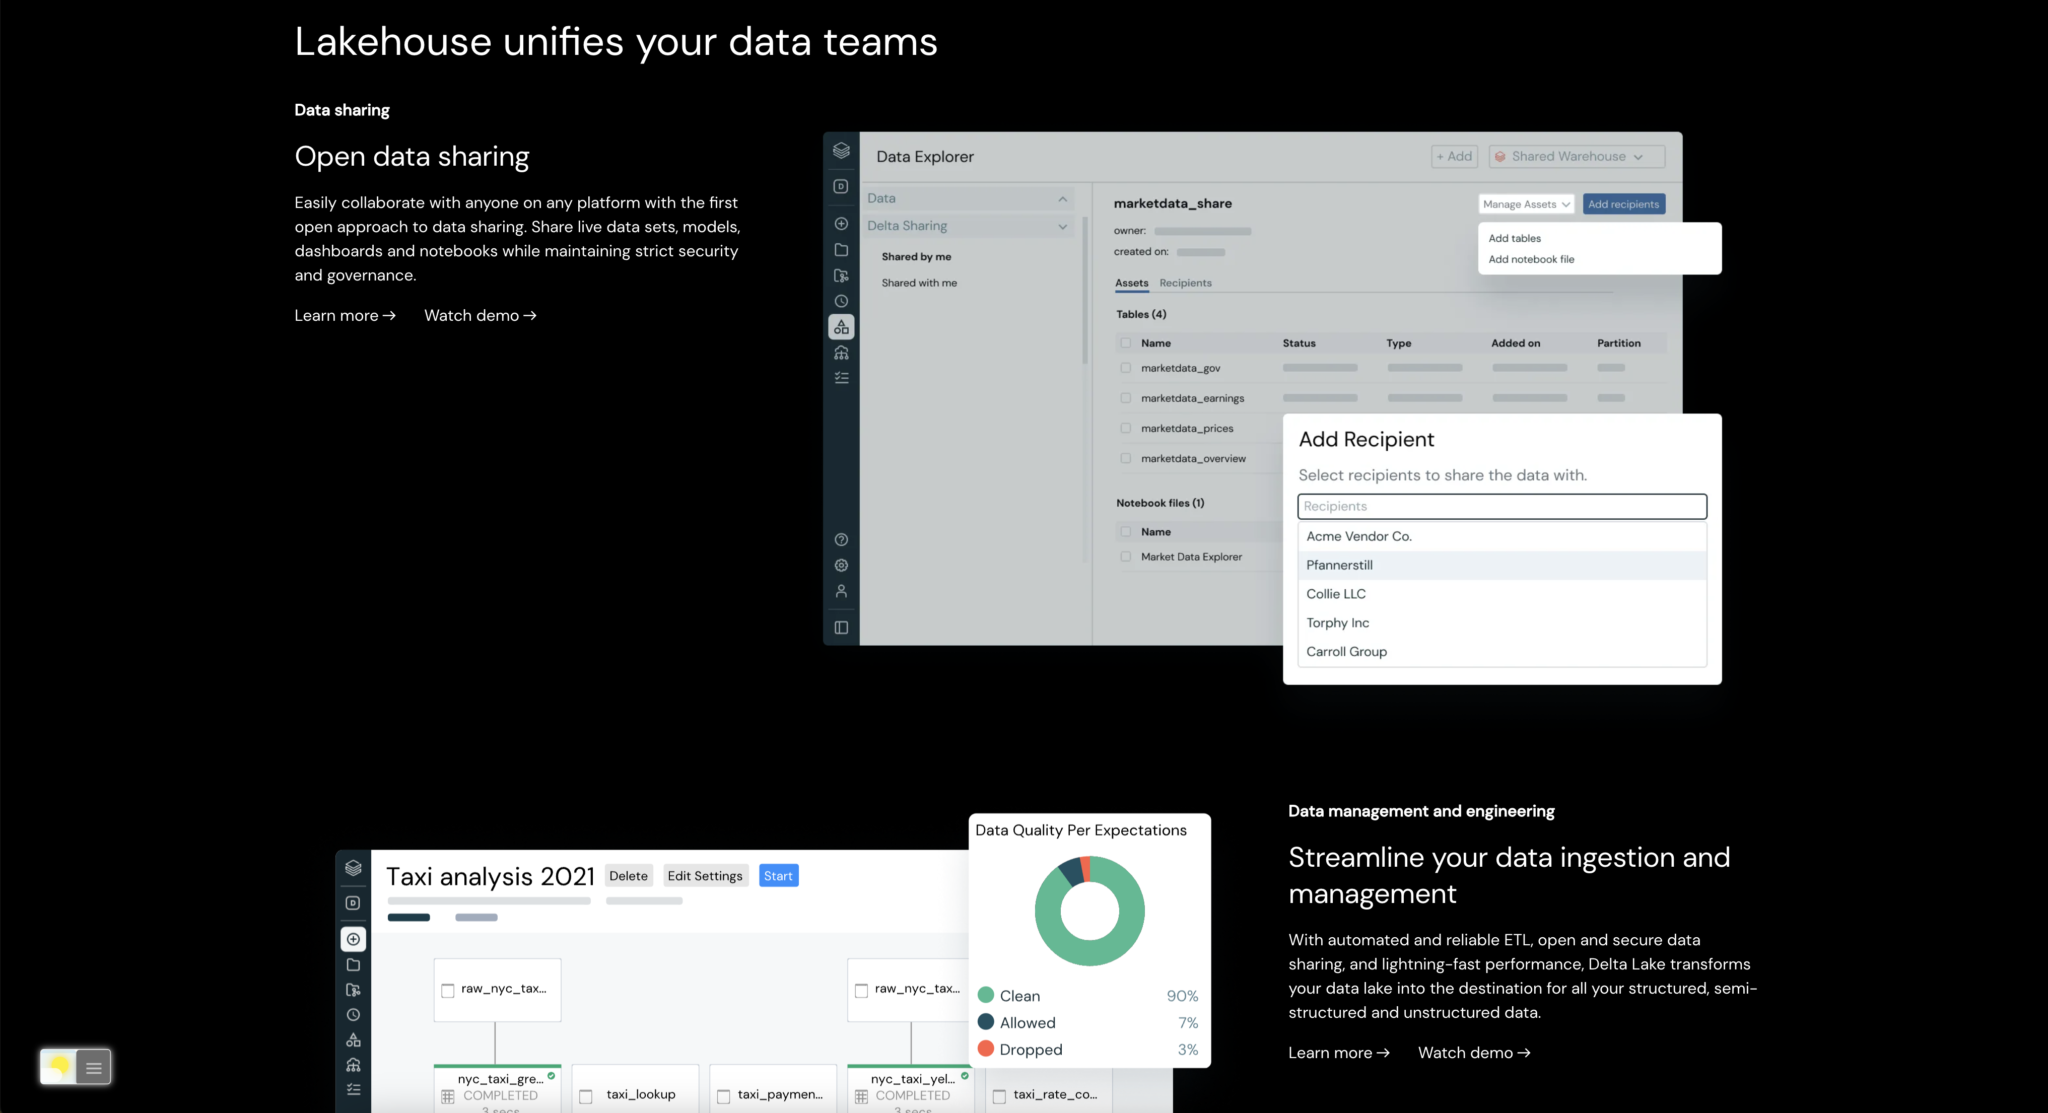Select the Compute cloud icon in sidebar
The image size is (2048, 1113).
point(841,352)
